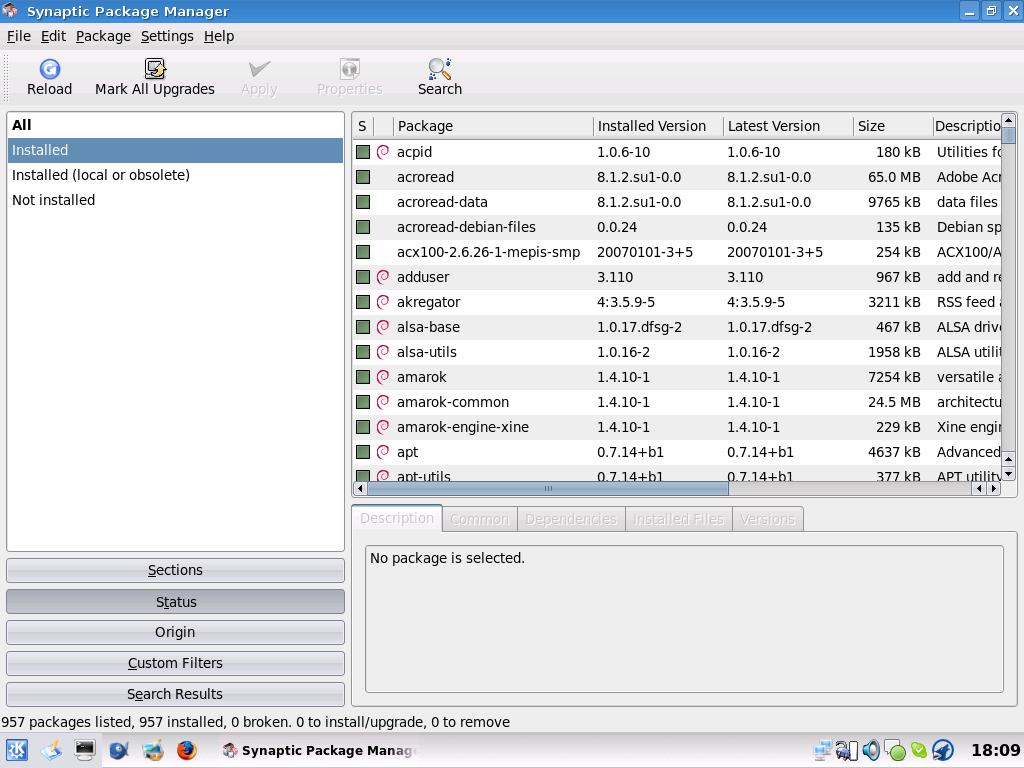Screen dimensions: 1024x768
Task: Click the Debian swirl icon next to apt
Action: click(383, 452)
